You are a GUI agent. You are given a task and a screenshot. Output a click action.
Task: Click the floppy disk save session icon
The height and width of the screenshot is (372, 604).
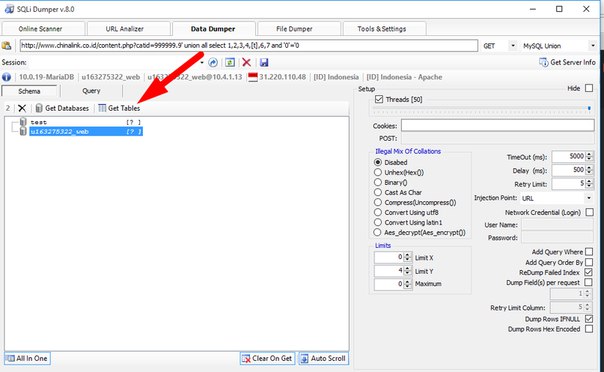(264, 62)
